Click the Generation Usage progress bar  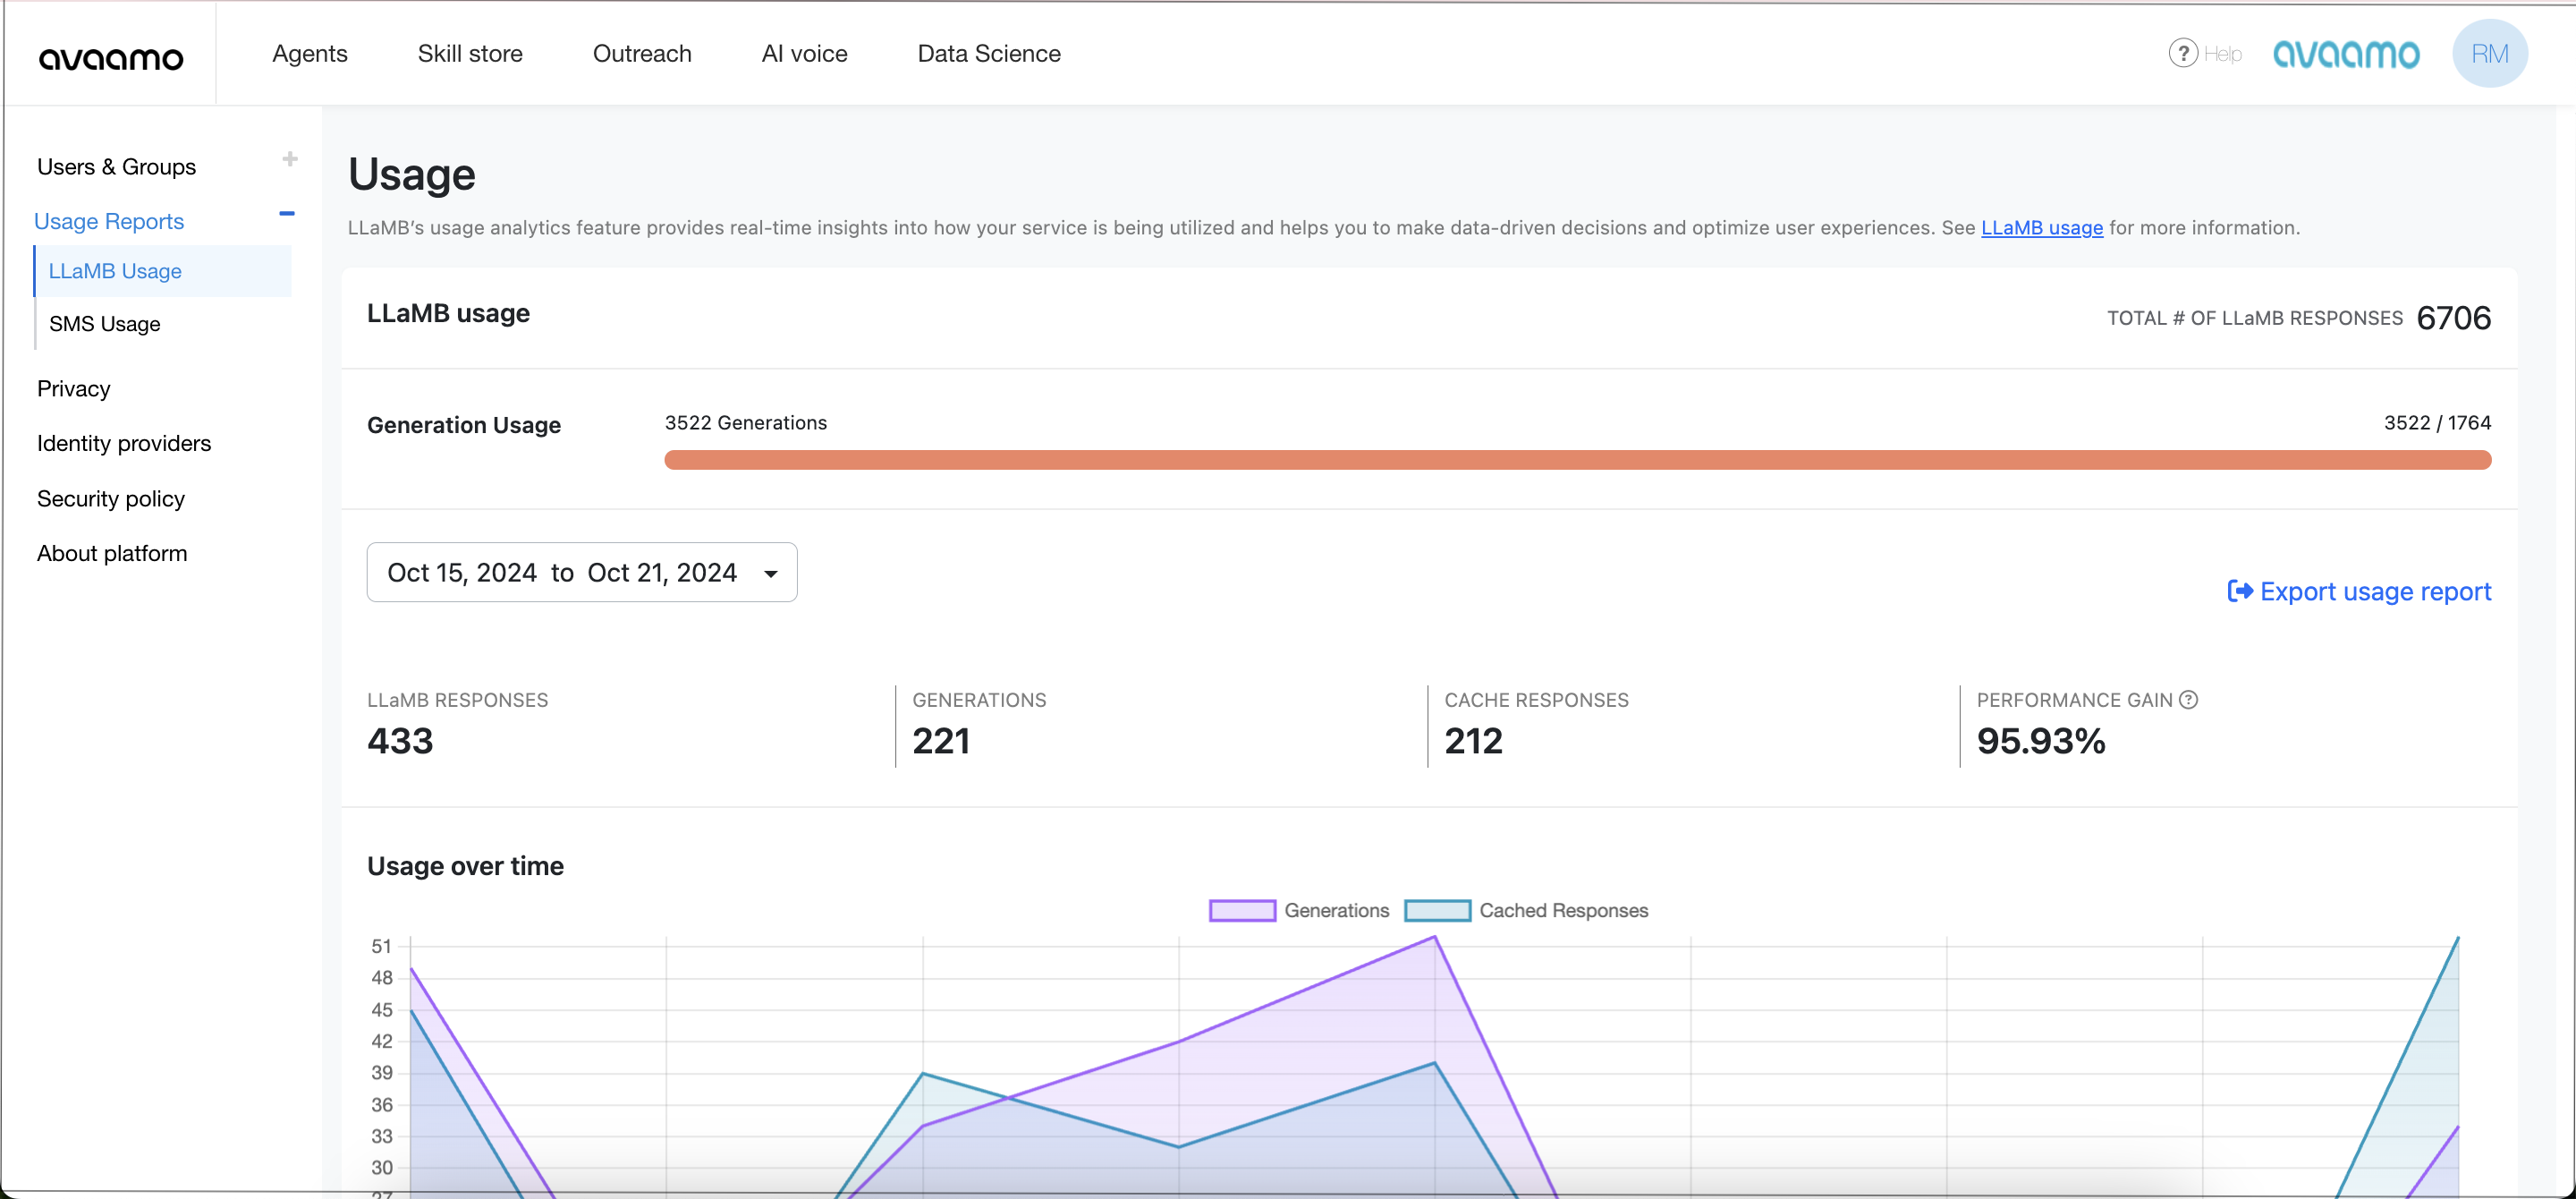[x=1577, y=460]
